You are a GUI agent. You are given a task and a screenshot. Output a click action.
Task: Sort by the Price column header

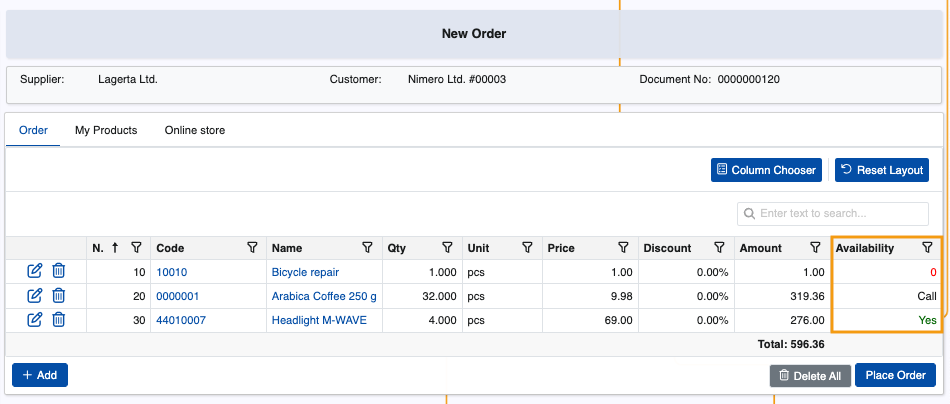[561, 248]
